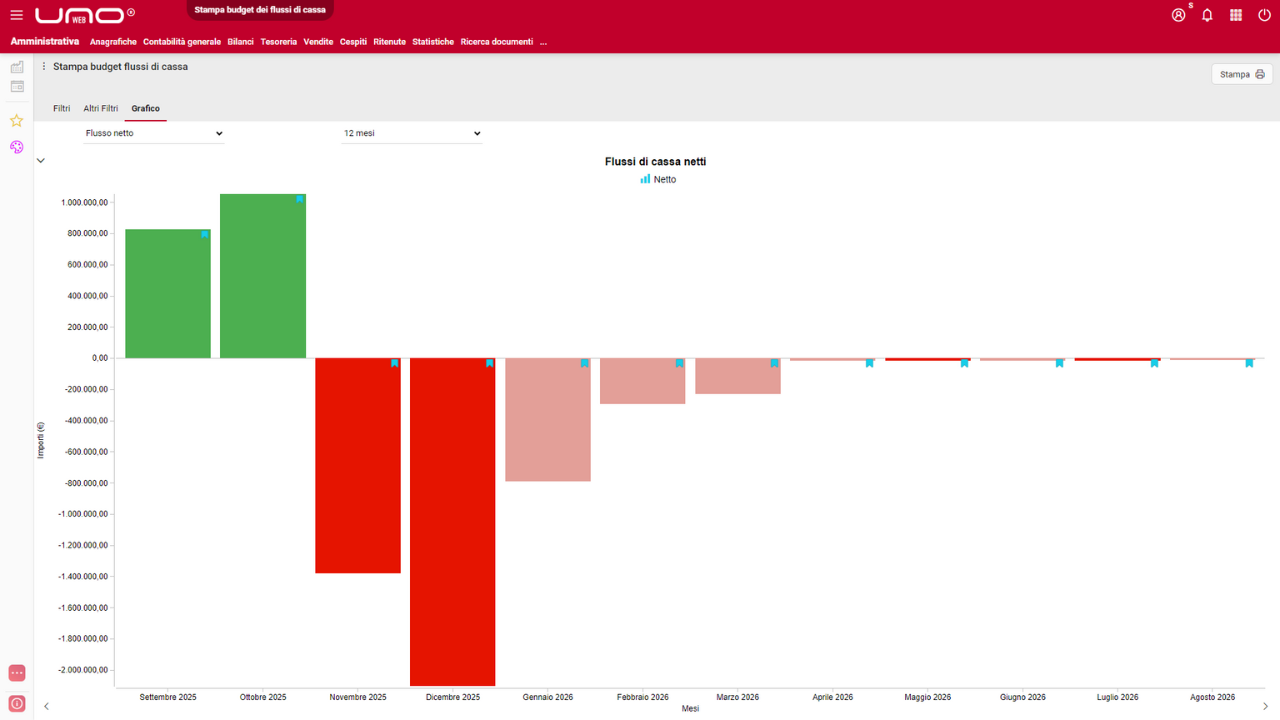Open the hamburger main menu
Screen dimensions: 1280x720
tap(16, 15)
